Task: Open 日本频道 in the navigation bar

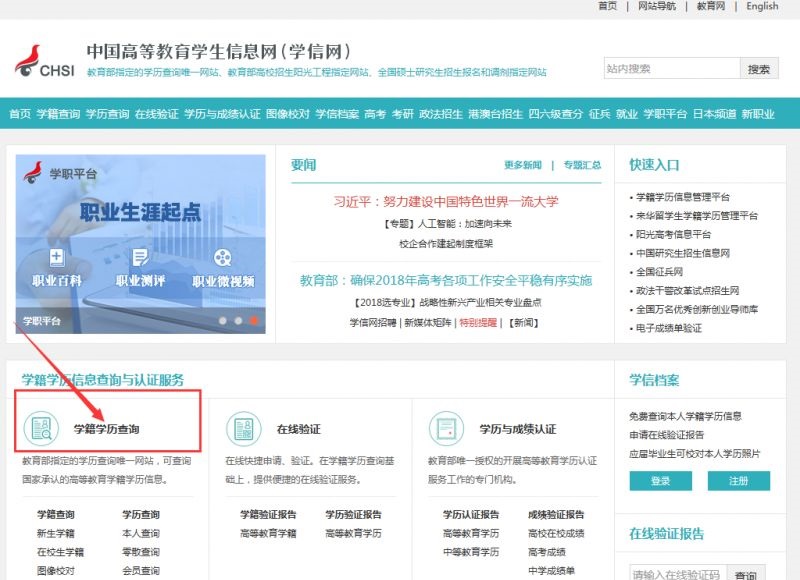Action: click(714, 114)
